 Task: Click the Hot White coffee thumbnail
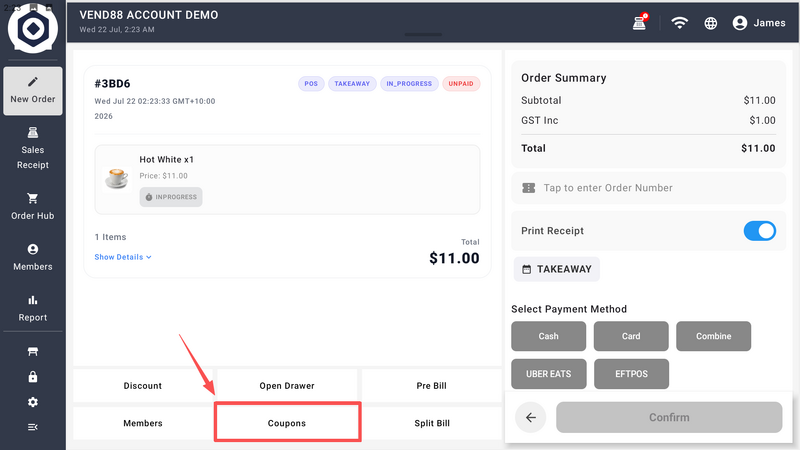117,179
